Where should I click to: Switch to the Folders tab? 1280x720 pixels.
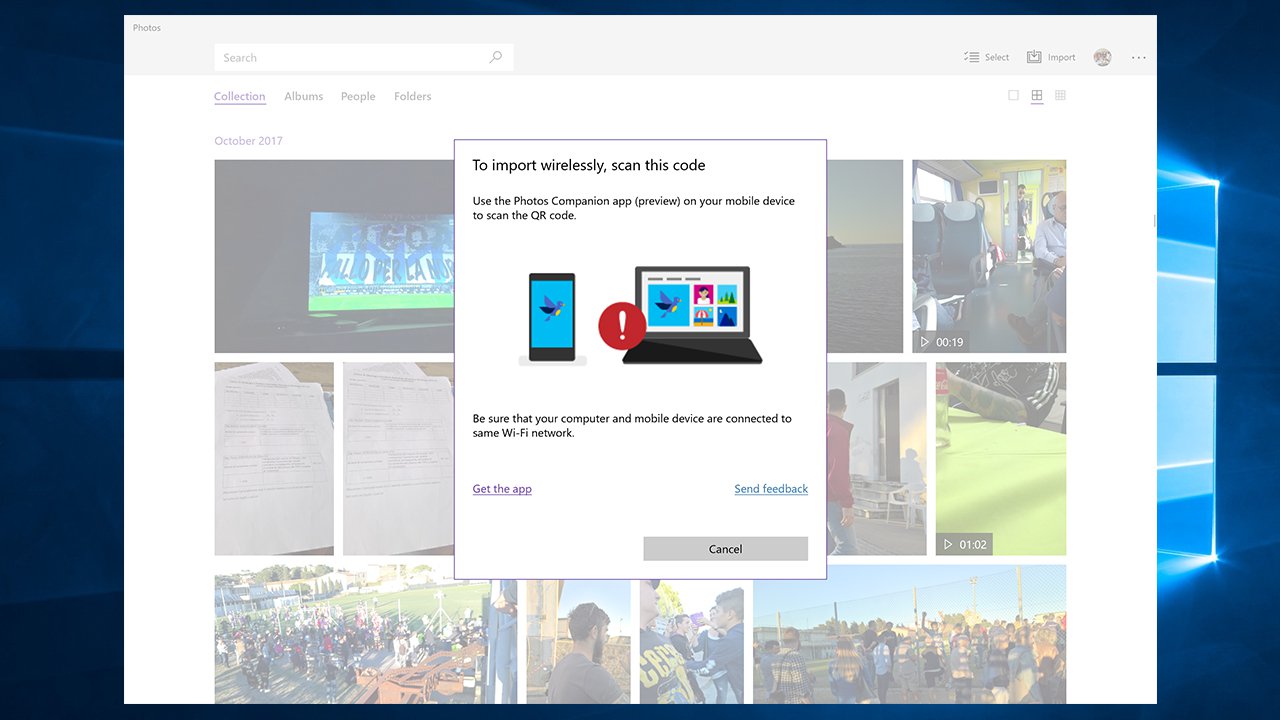(412, 96)
